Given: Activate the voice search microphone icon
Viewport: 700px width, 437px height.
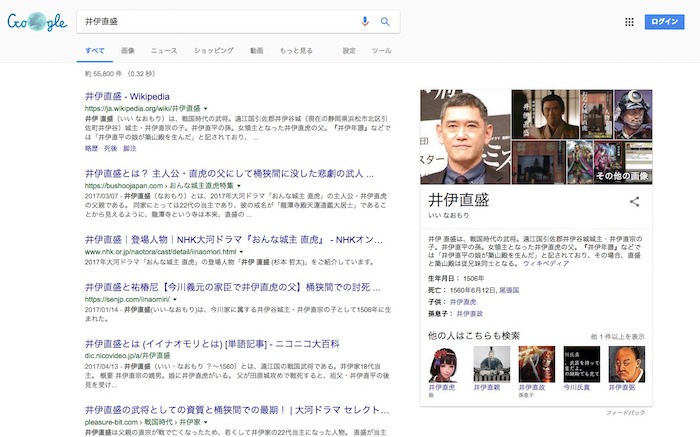Looking at the screenshot, I should [365, 21].
